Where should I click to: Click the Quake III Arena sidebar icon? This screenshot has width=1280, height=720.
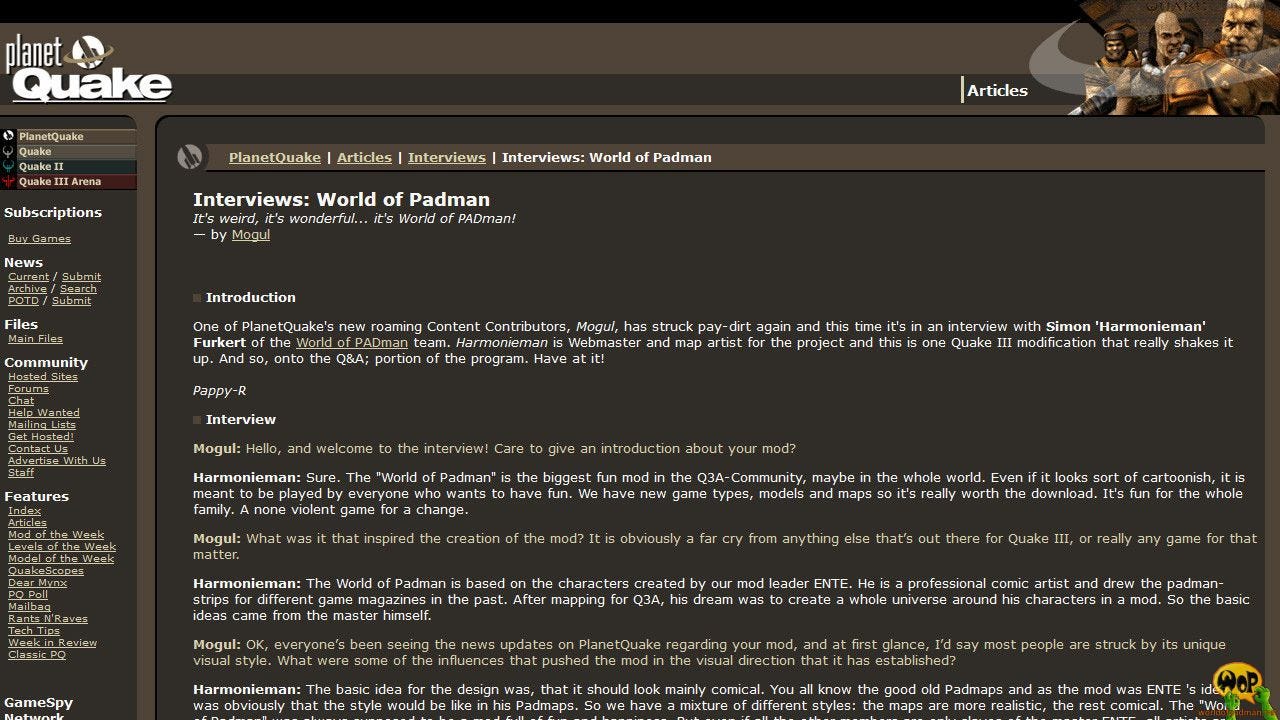(9, 181)
